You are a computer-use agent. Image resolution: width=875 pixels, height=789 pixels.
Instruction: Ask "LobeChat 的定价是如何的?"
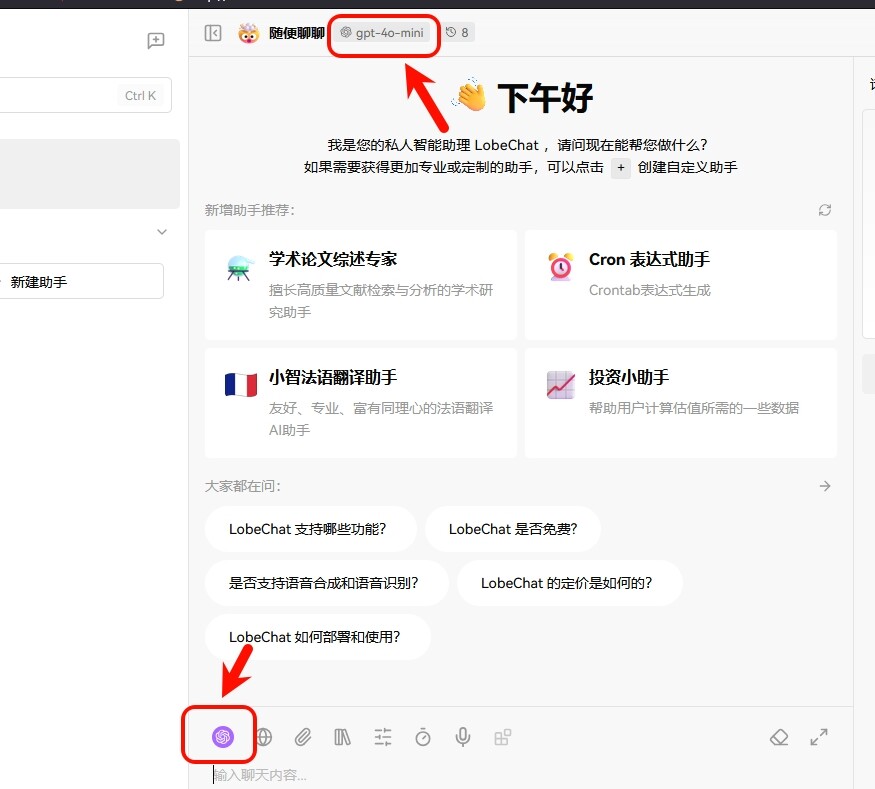pyautogui.click(x=569, y=583)
